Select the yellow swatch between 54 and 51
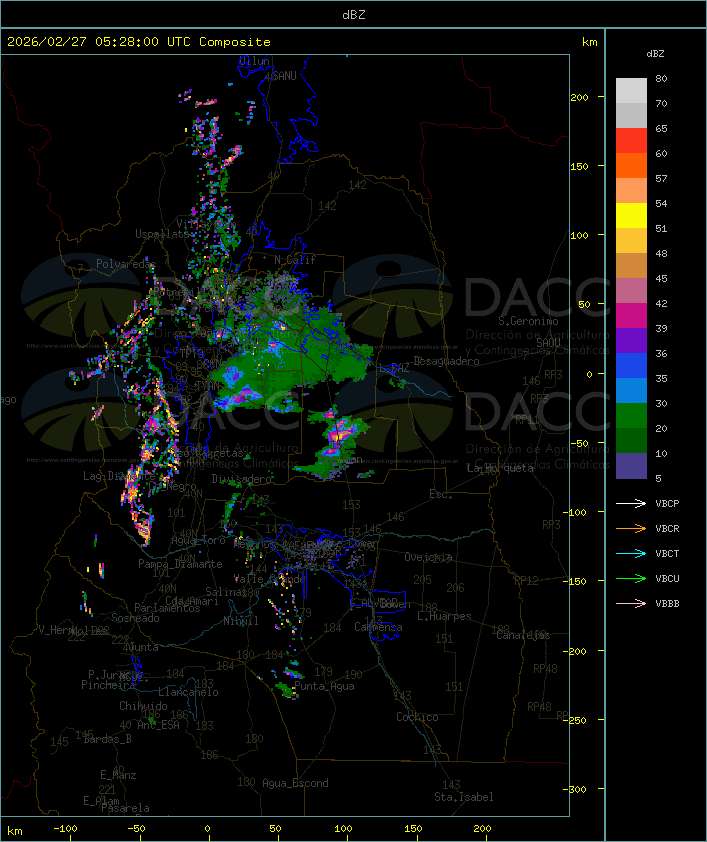This screenshot has width=707, height=842. click(x=631, y=216)
